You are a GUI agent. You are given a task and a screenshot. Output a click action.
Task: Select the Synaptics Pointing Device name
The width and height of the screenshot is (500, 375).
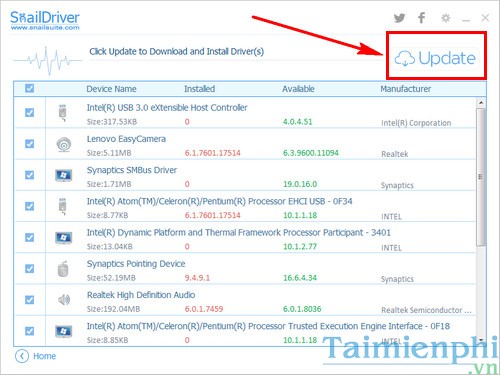pyautogui.click(x=136, y=264)
